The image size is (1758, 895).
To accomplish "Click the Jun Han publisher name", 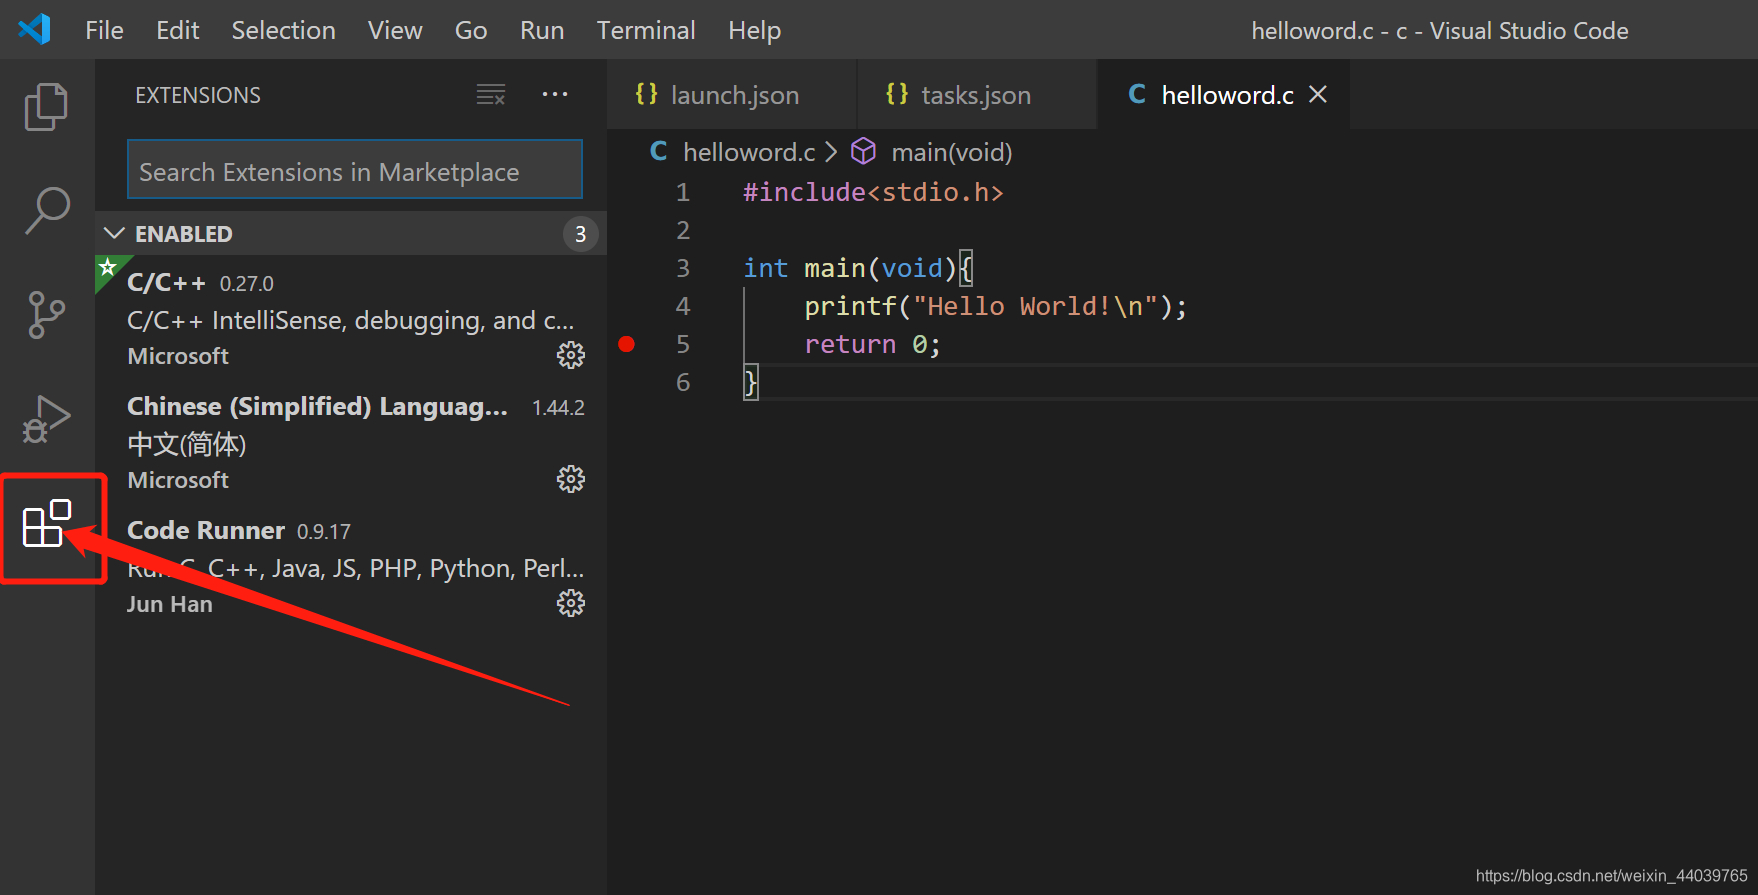I will (170, 604).
